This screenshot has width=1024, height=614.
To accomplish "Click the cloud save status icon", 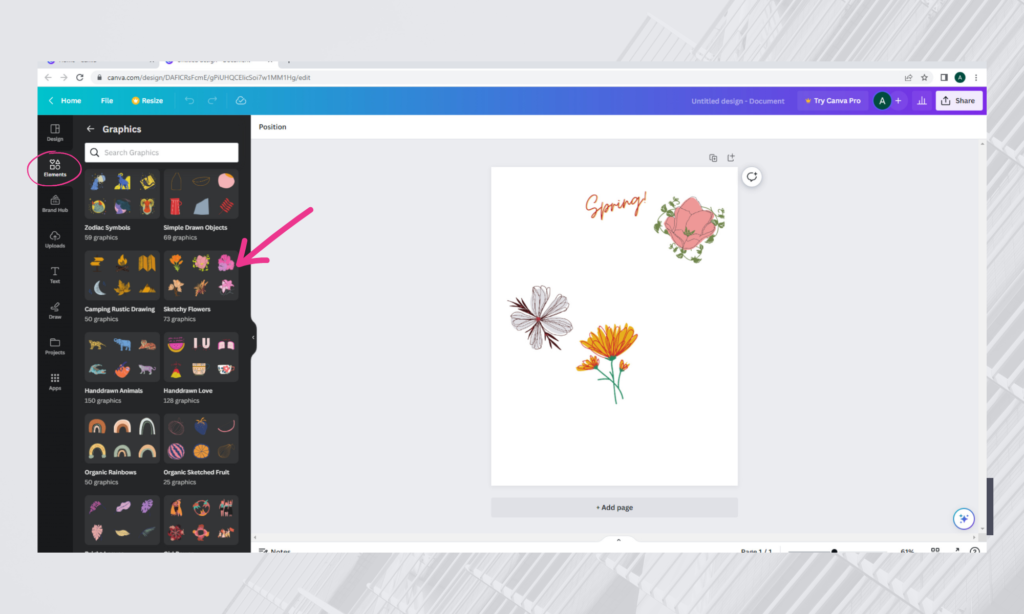I will 240,101.
